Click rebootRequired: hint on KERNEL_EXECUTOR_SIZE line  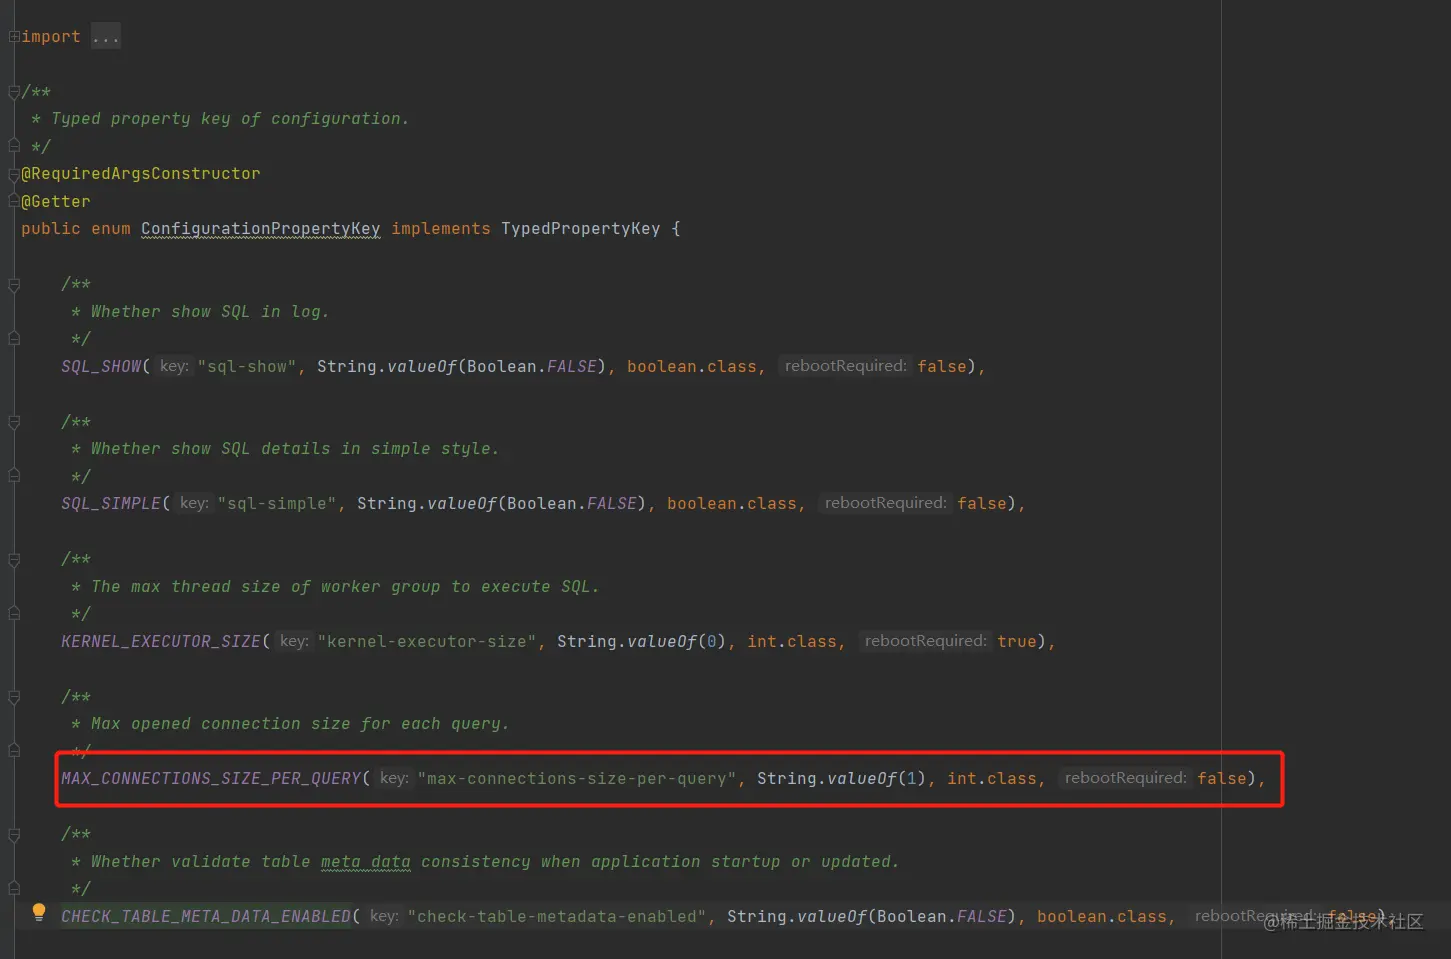tap(925, 641)
